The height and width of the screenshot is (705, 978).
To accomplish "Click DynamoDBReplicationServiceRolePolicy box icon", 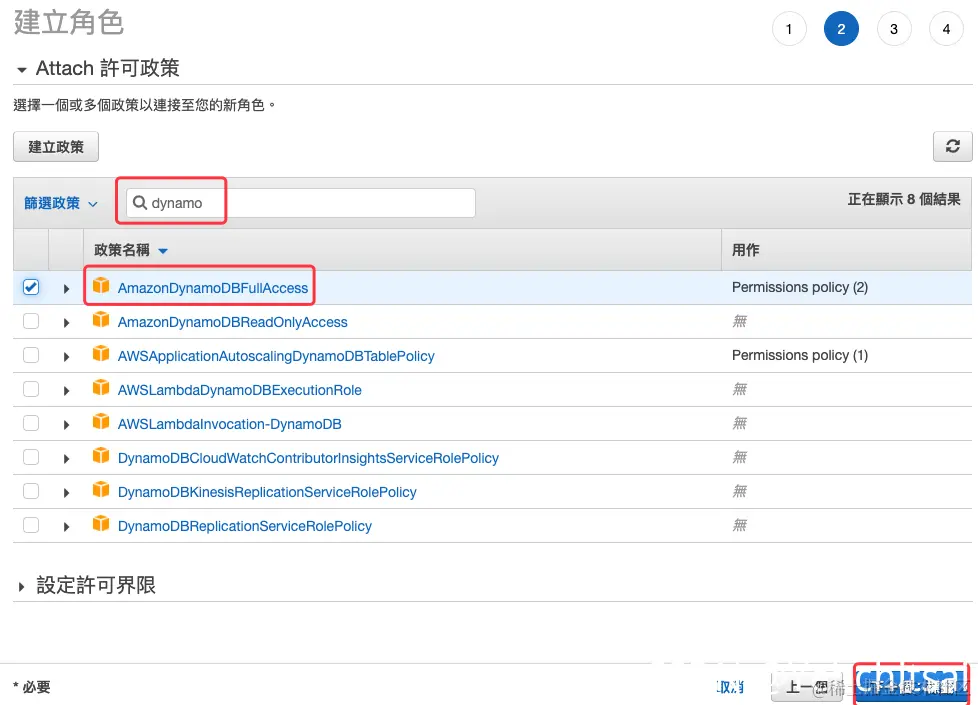I will [x=101, y=524].
